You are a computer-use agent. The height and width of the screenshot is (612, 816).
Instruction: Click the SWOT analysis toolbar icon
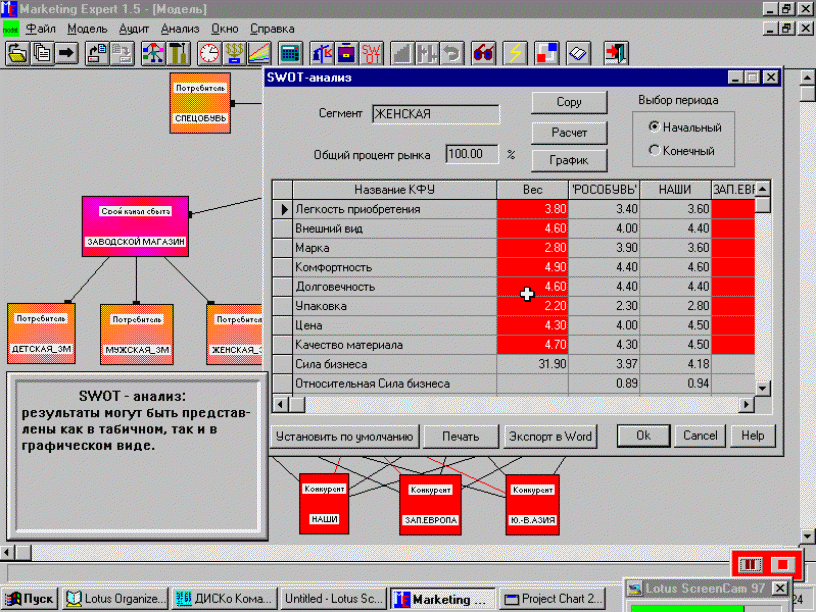[372, 53]
